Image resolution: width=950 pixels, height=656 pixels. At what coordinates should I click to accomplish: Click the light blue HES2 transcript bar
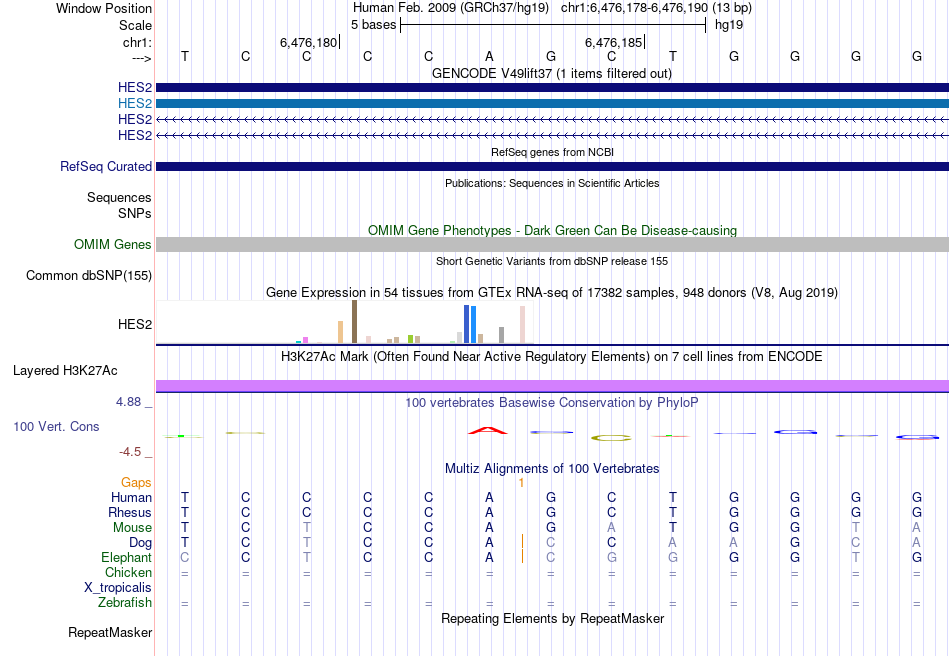[552, 104]
